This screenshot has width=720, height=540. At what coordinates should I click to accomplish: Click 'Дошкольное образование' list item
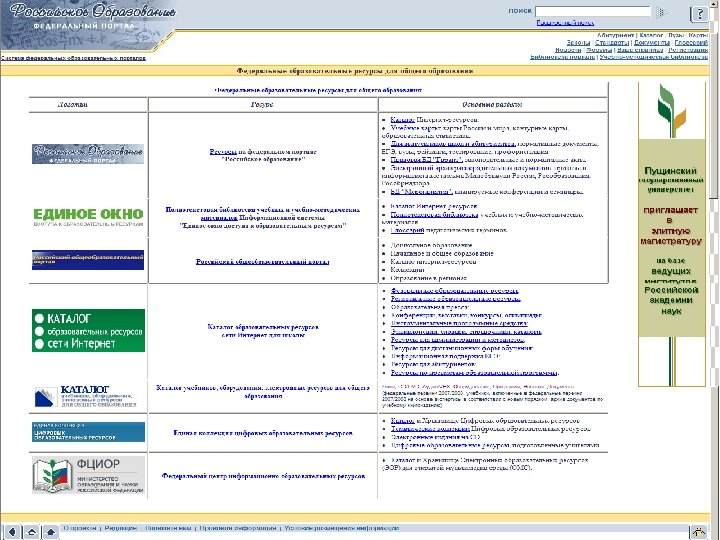[x=431, y=245]
